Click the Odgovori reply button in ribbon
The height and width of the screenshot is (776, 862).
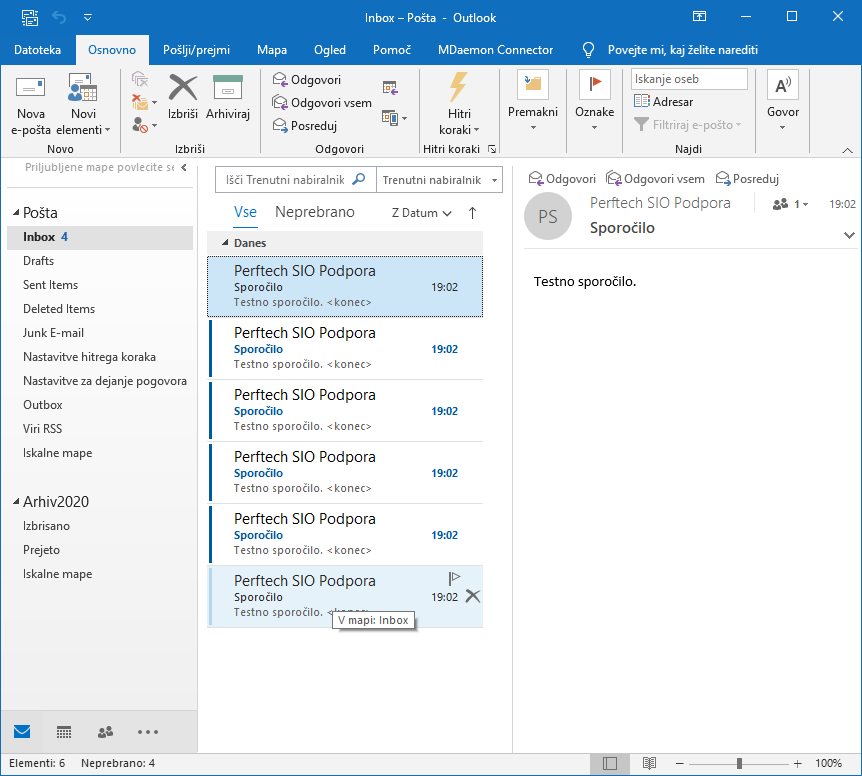coord(307,80)
